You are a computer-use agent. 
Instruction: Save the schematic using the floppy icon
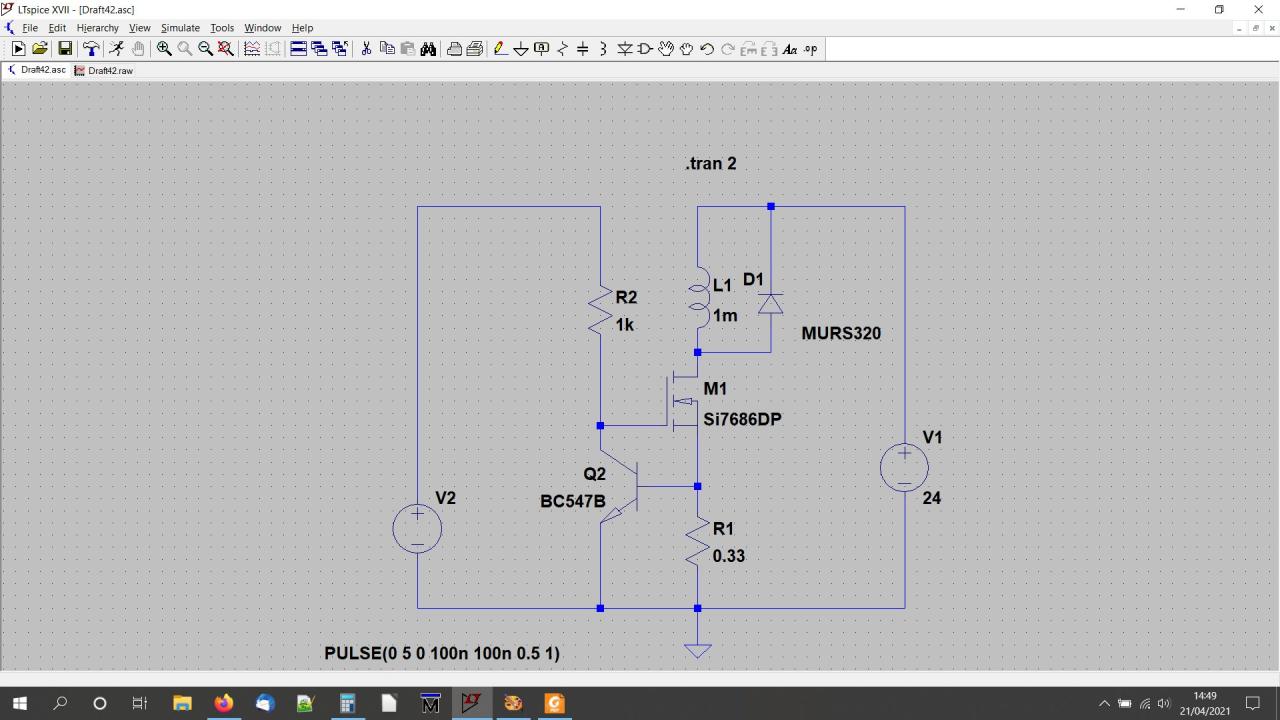(65, 49)
